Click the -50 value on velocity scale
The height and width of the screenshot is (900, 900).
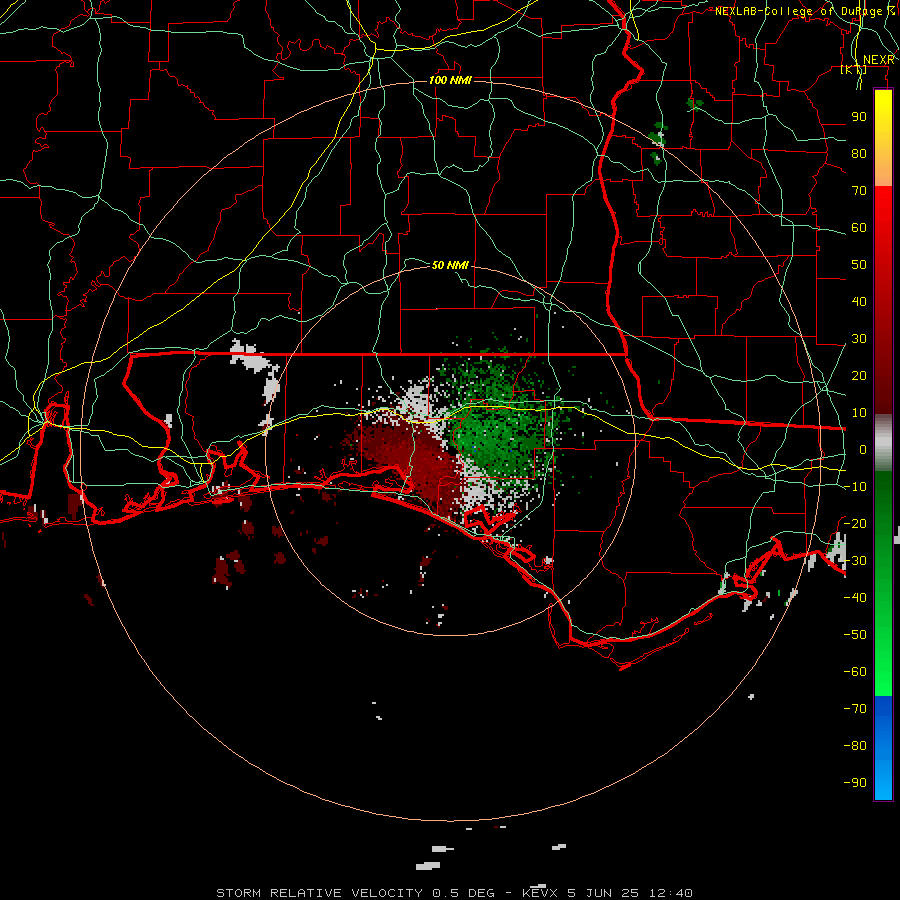(x=855, y=634)
